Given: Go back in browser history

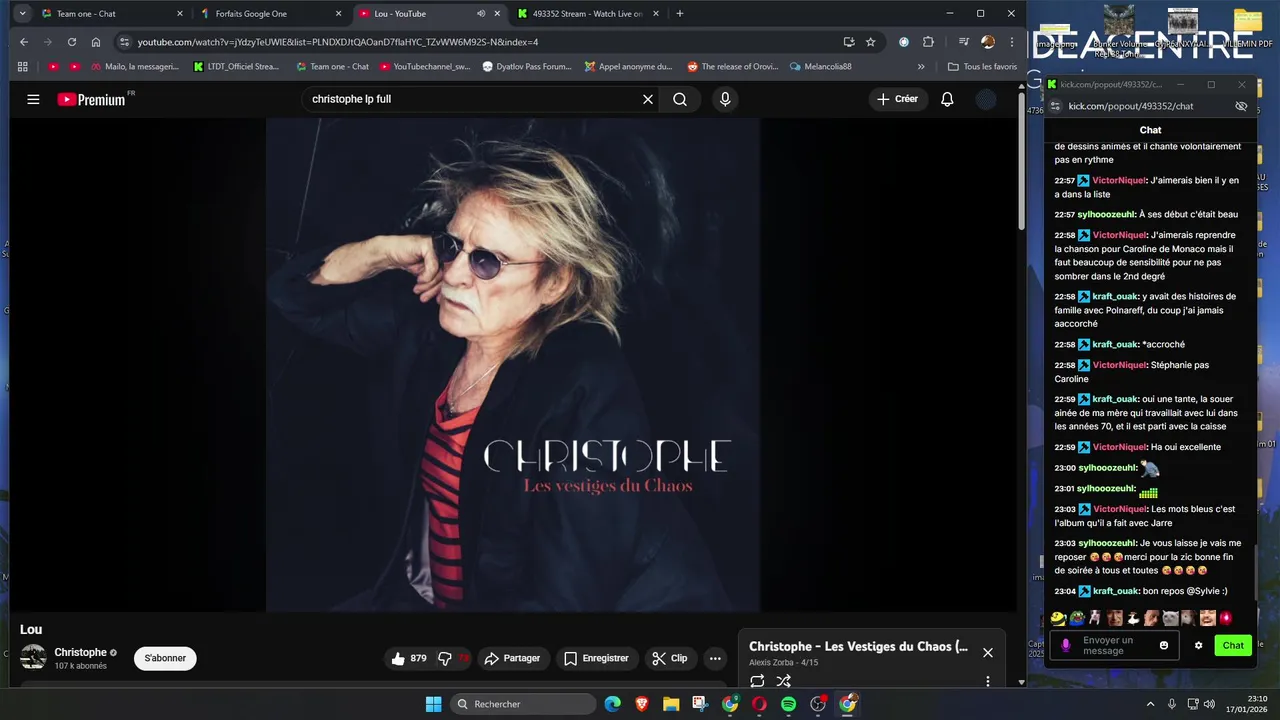Looking at the screenshot, I should coord(24,42).
